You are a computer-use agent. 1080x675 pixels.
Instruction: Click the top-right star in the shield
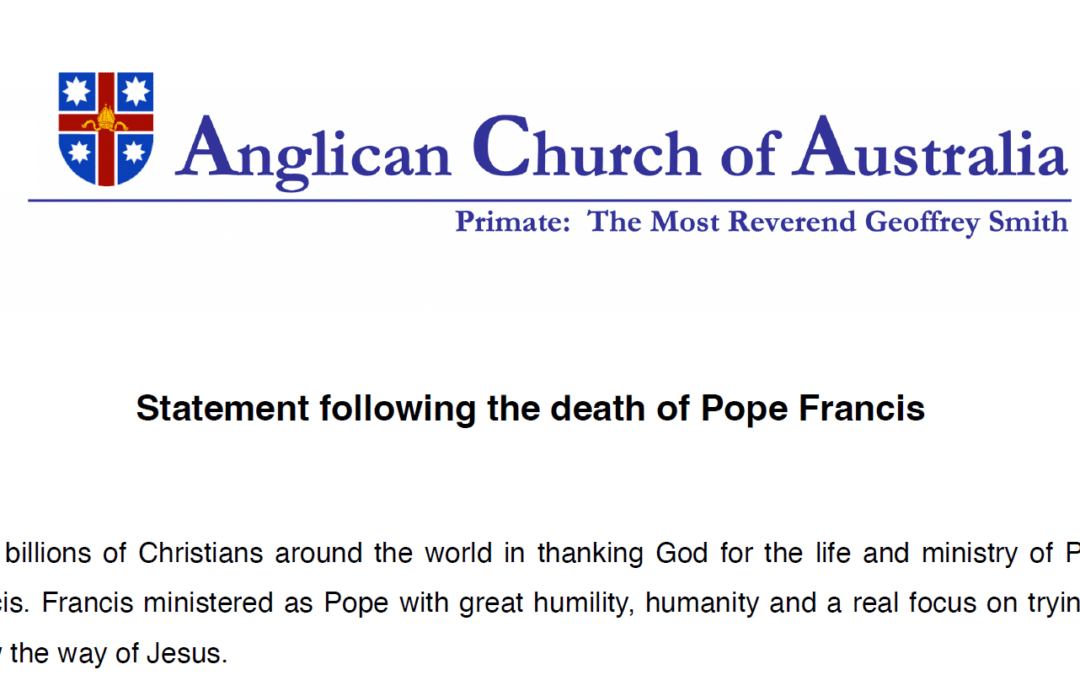133,93
